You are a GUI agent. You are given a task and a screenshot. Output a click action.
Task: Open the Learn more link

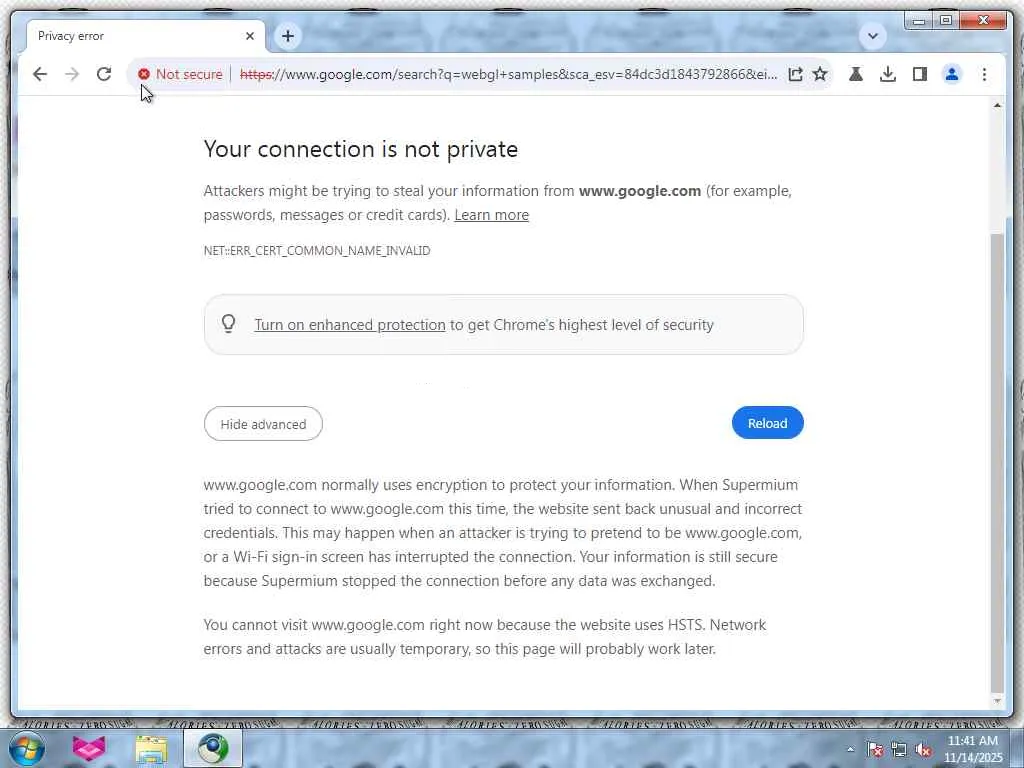[491, 215]
